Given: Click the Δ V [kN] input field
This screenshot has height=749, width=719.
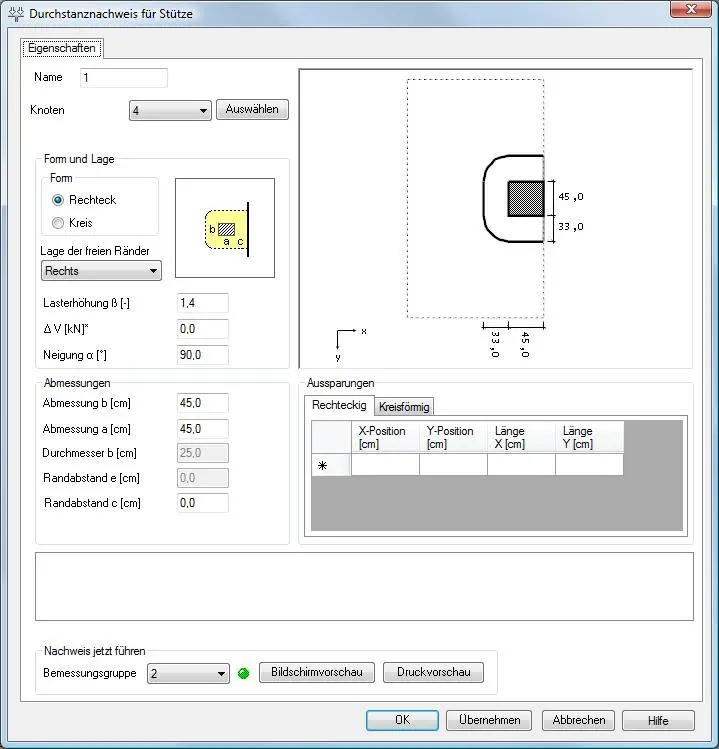Looking at the screenshot, I should (x=203, y=329).
